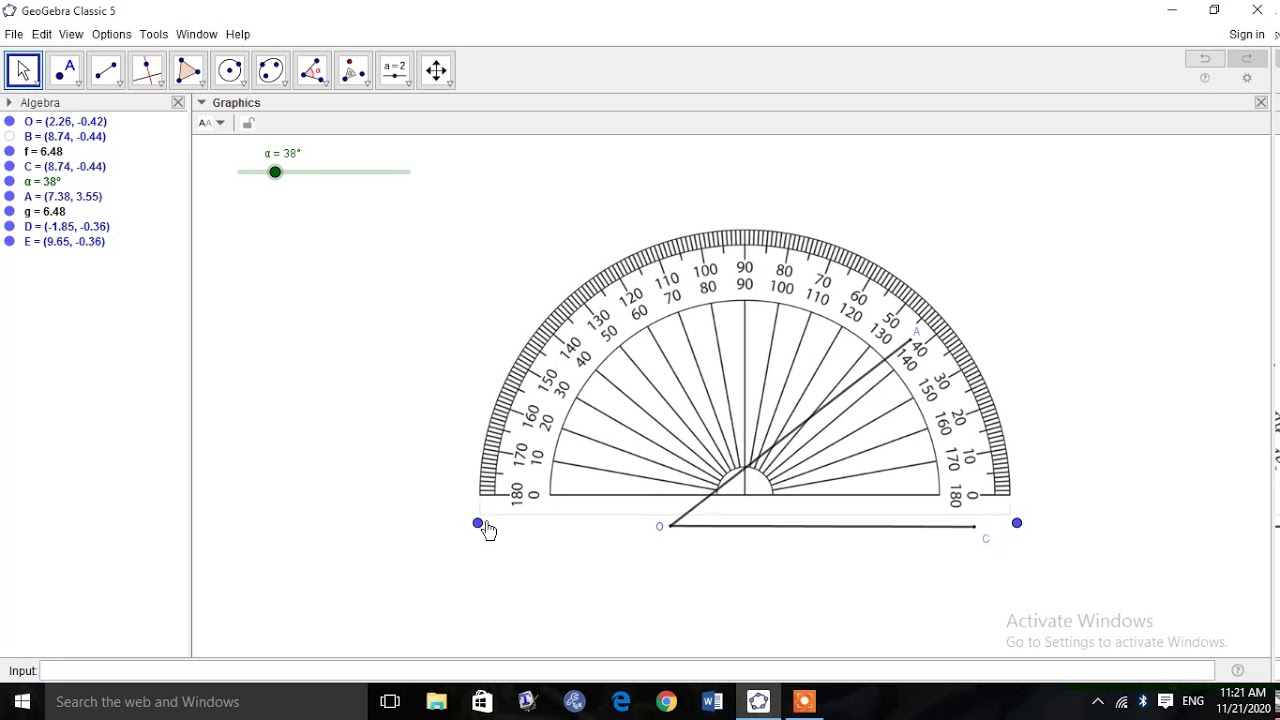Click the Undo arrow icon
Screen dimensions: 1280x720
click(1205, 59)
